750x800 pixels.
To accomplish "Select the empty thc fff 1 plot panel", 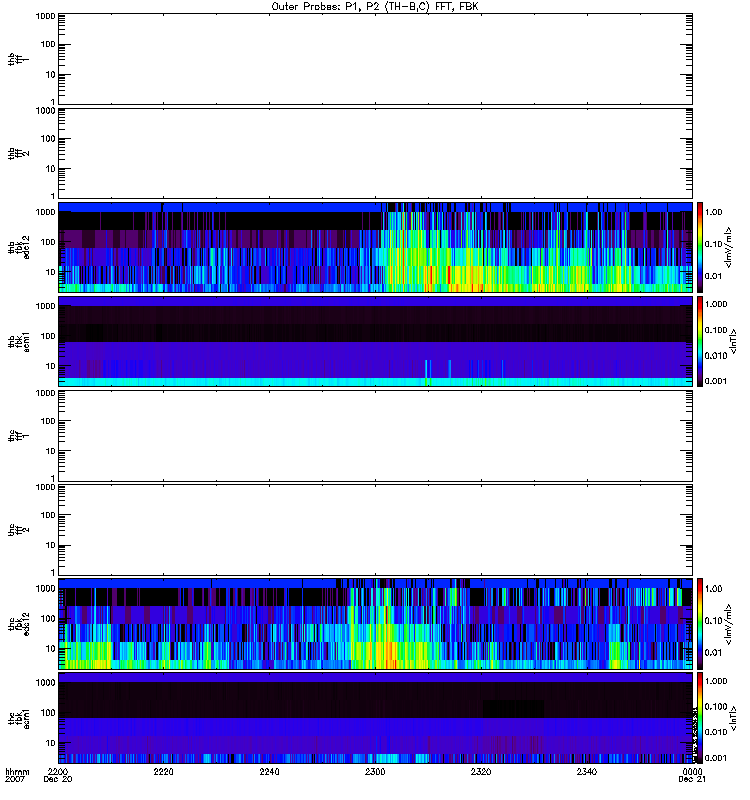I will click(x=375, y=436).
